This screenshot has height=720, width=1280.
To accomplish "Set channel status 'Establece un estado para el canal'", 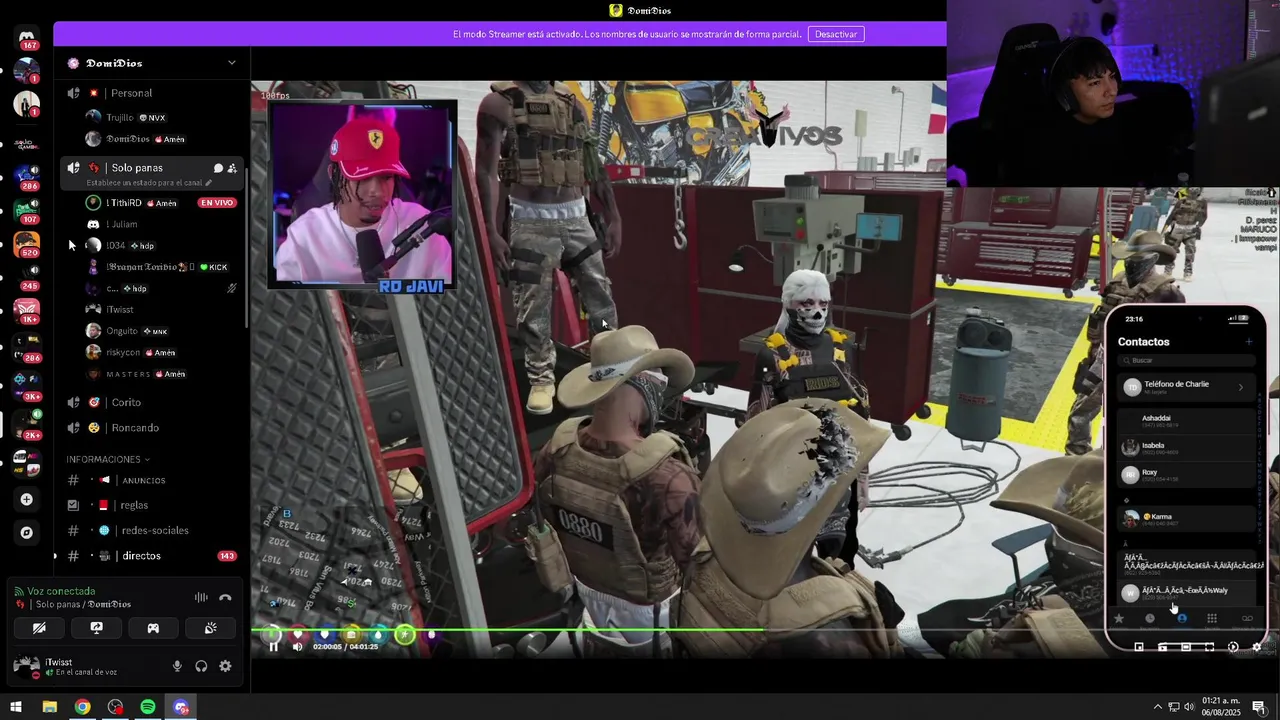I will click(149, 183).
